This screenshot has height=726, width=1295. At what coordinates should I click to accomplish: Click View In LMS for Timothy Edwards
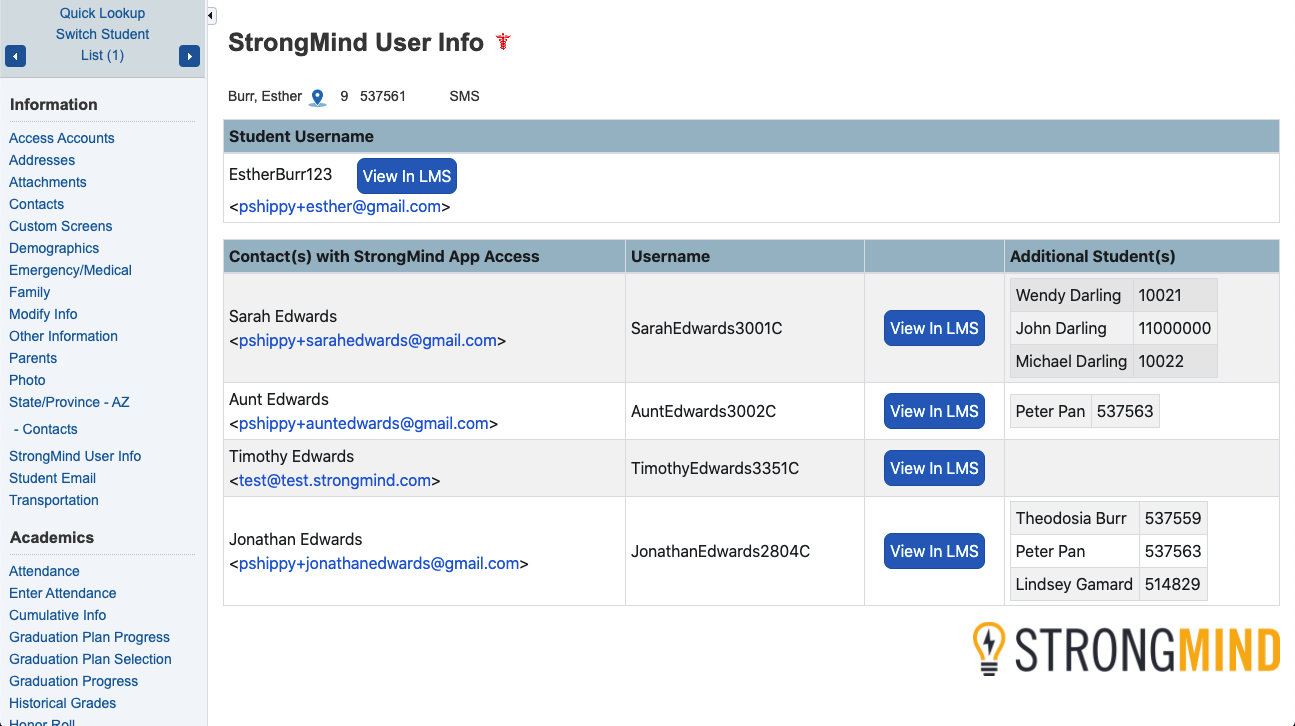point(934,468)
